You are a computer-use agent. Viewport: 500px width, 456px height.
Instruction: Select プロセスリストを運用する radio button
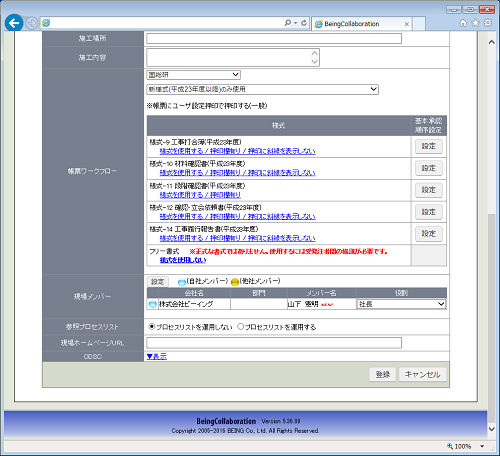coord(240,327)
